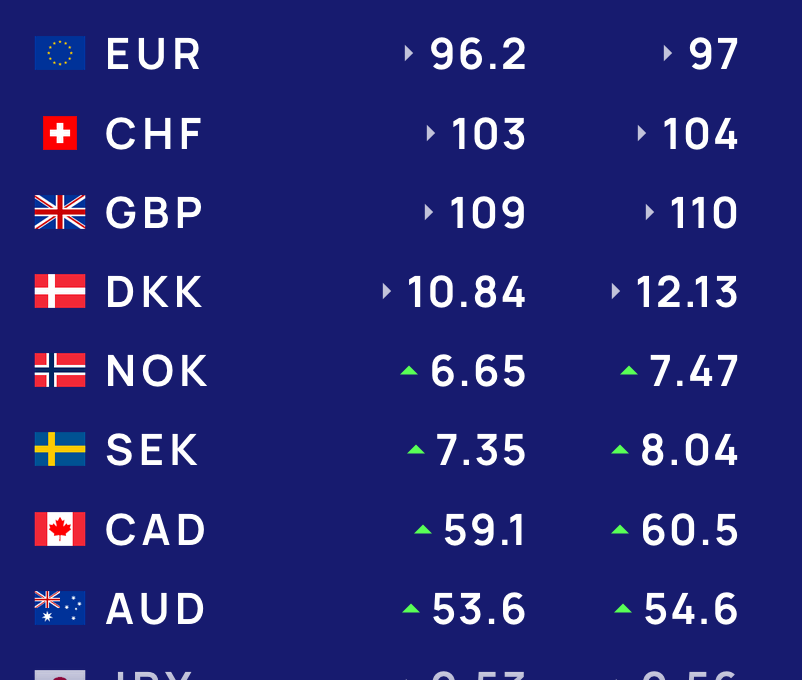
Task: Click the Swedish flag icon
Action: click(60, 449)
